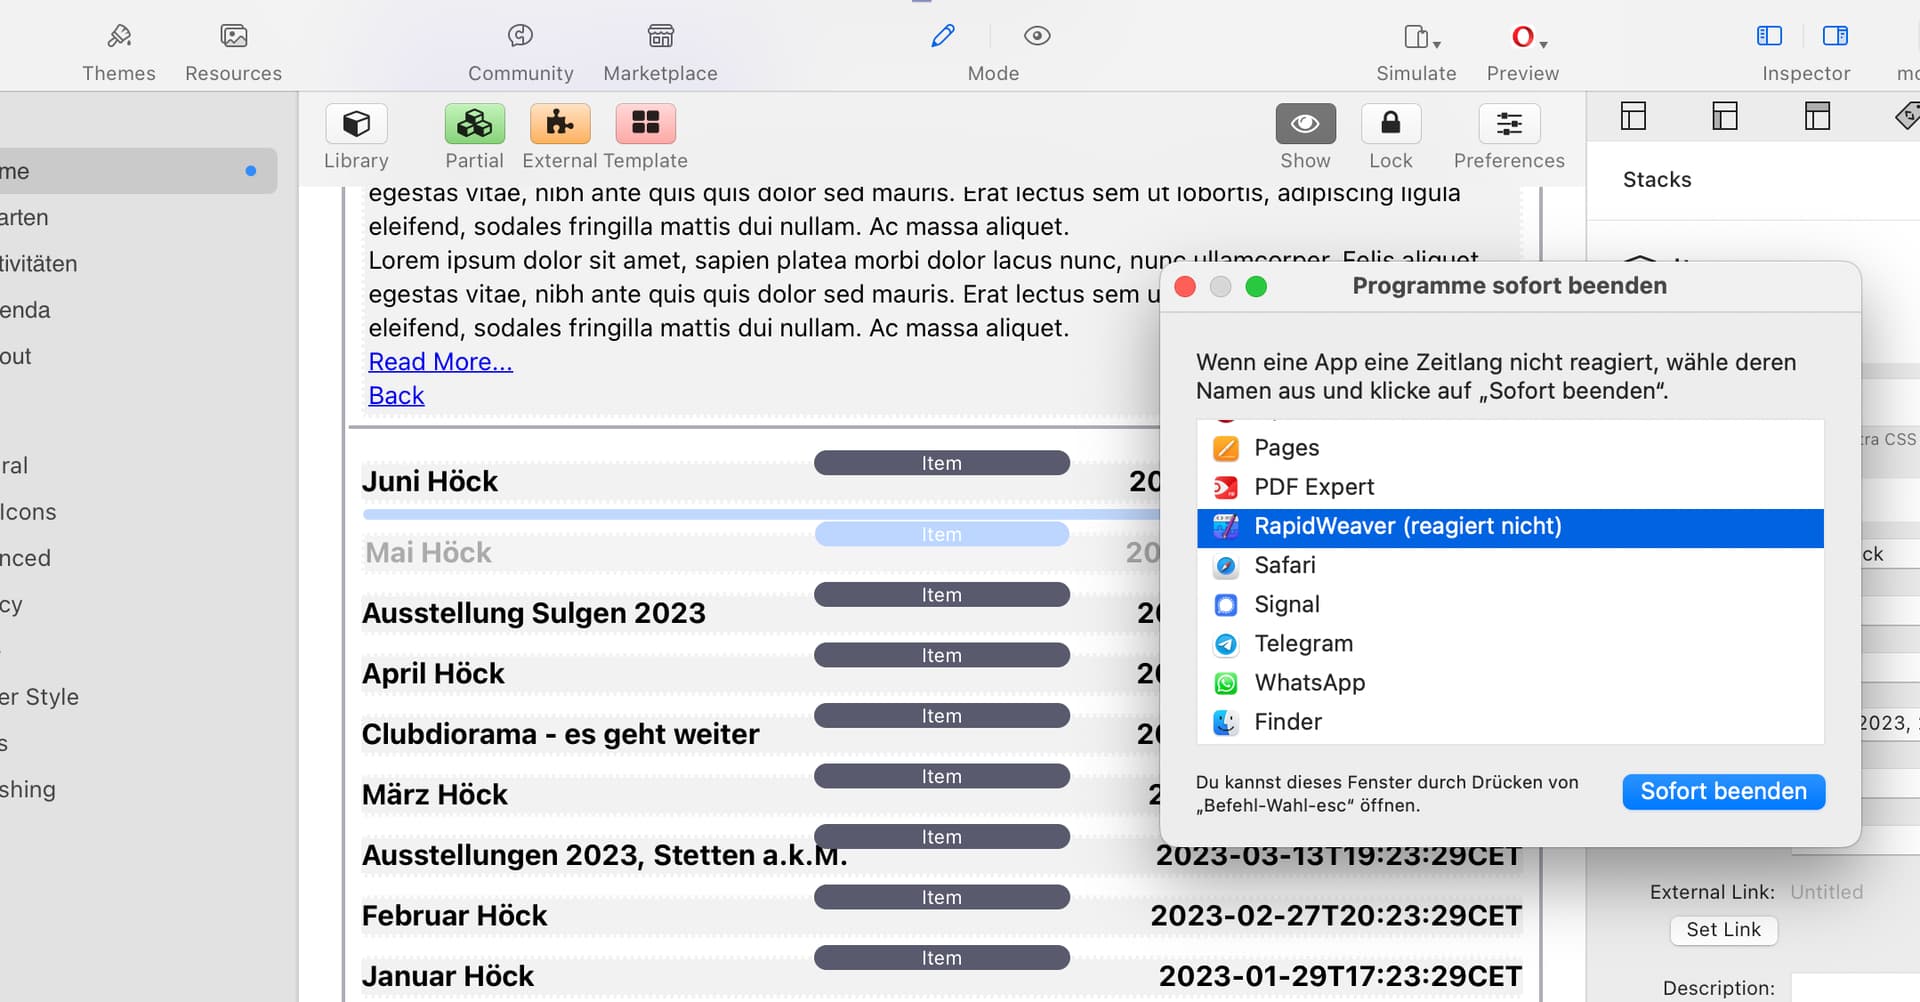Click the Set Link button
The image size is (1920, 1002).
[1723, 930]
